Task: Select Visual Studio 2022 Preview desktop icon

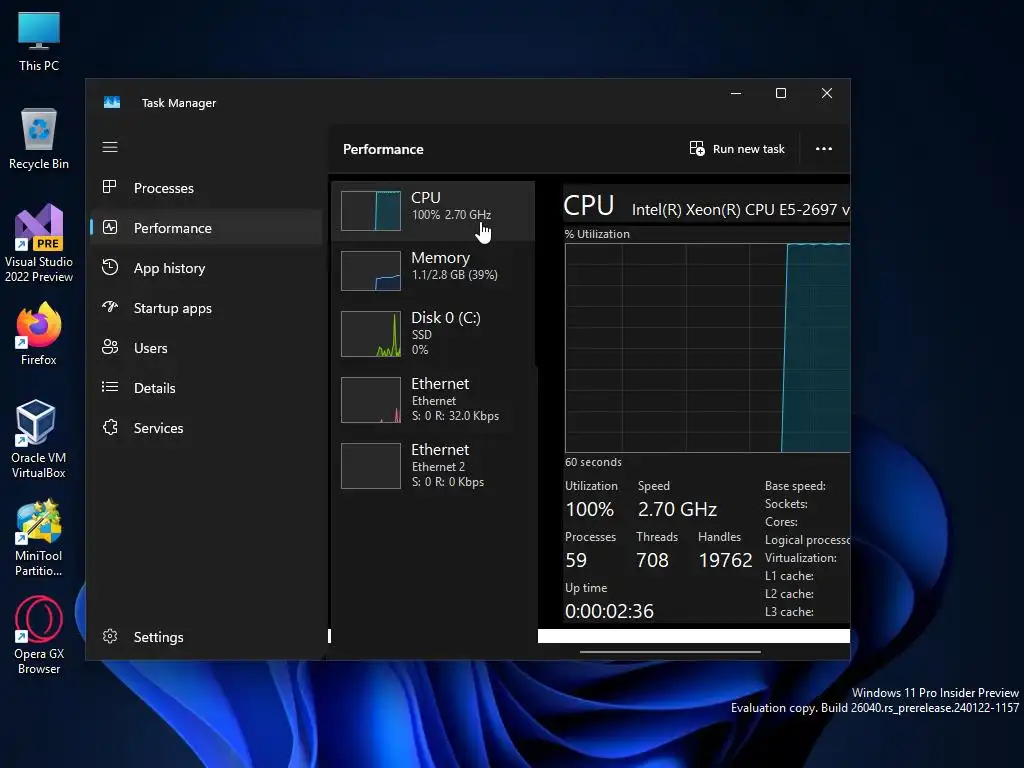Action: [39, 244]
